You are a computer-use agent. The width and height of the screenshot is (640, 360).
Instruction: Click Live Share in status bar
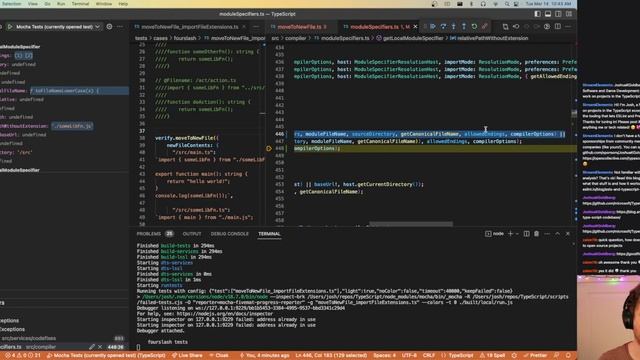tap(187, 356)
